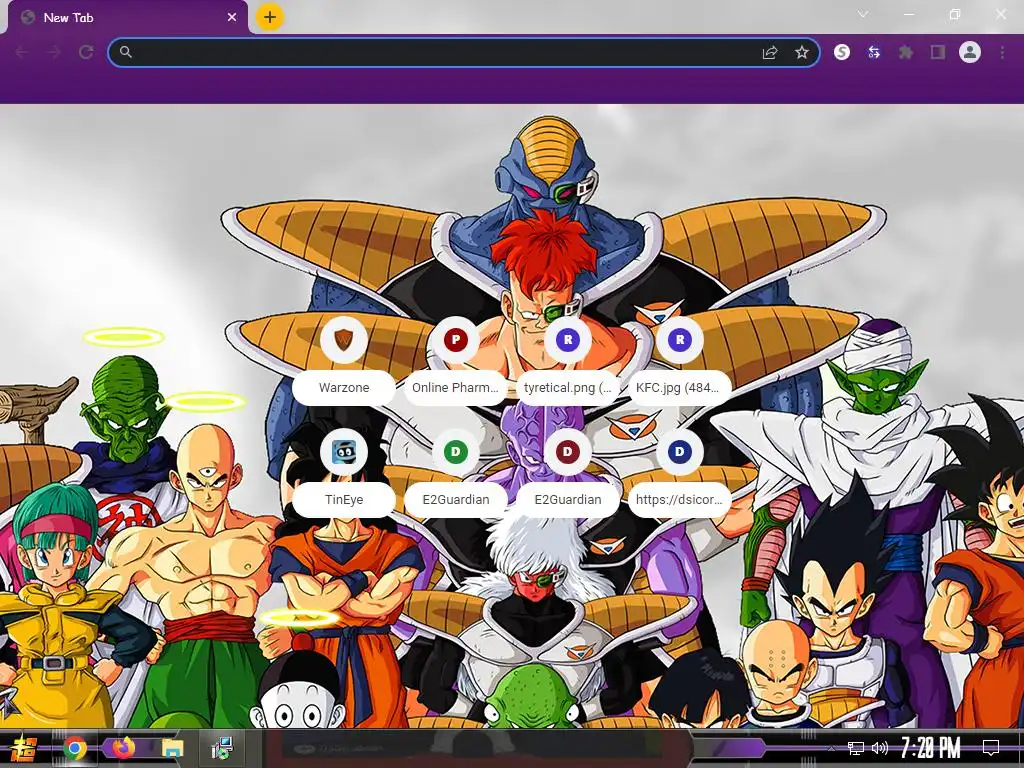
Task: Go forward to next page
Action: [x=54, y=52]
